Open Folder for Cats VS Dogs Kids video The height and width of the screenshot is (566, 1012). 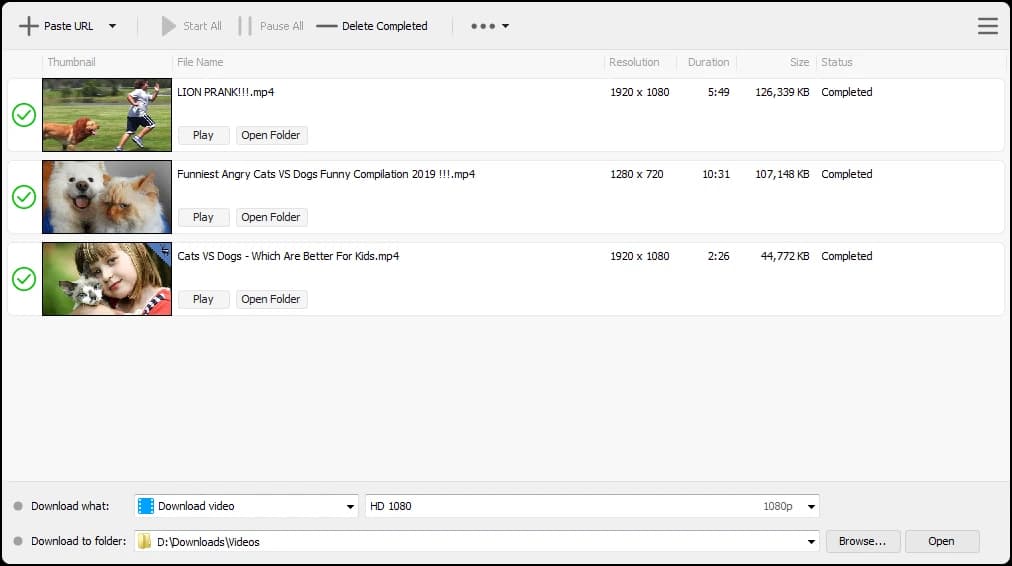[271, 299]
